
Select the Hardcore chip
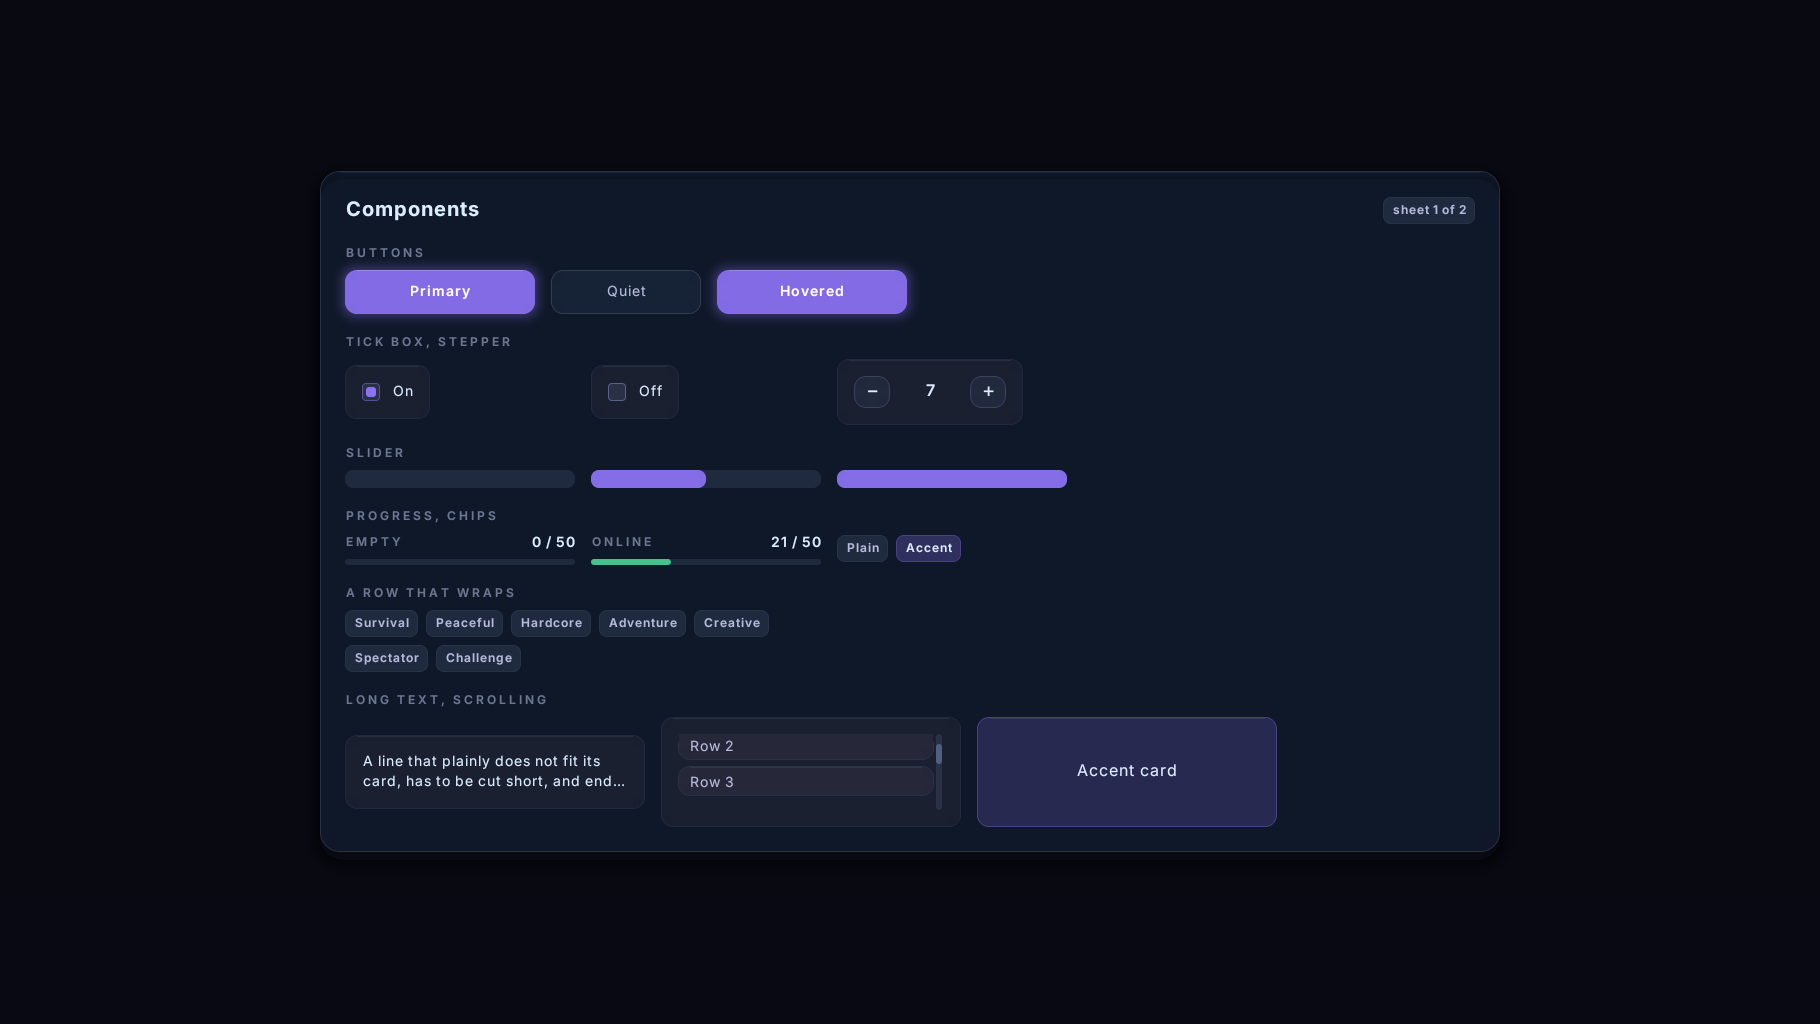click(x=551, y=623)
